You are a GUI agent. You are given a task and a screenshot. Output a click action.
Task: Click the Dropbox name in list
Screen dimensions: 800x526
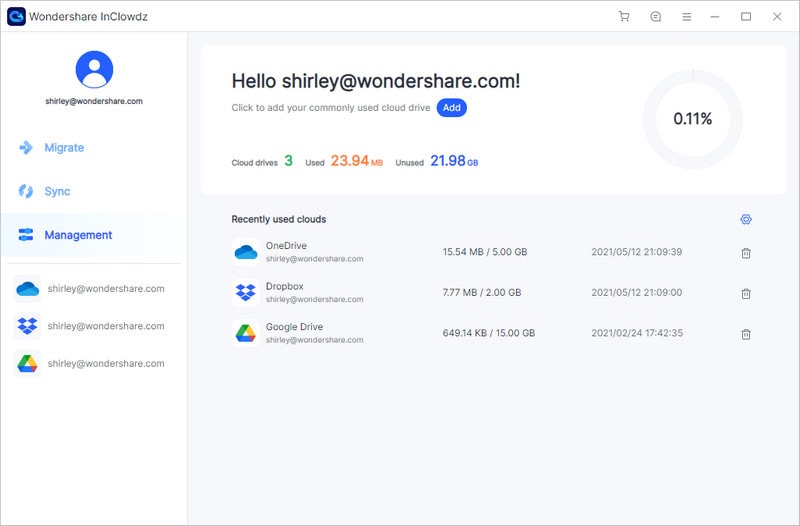(285, 286)
